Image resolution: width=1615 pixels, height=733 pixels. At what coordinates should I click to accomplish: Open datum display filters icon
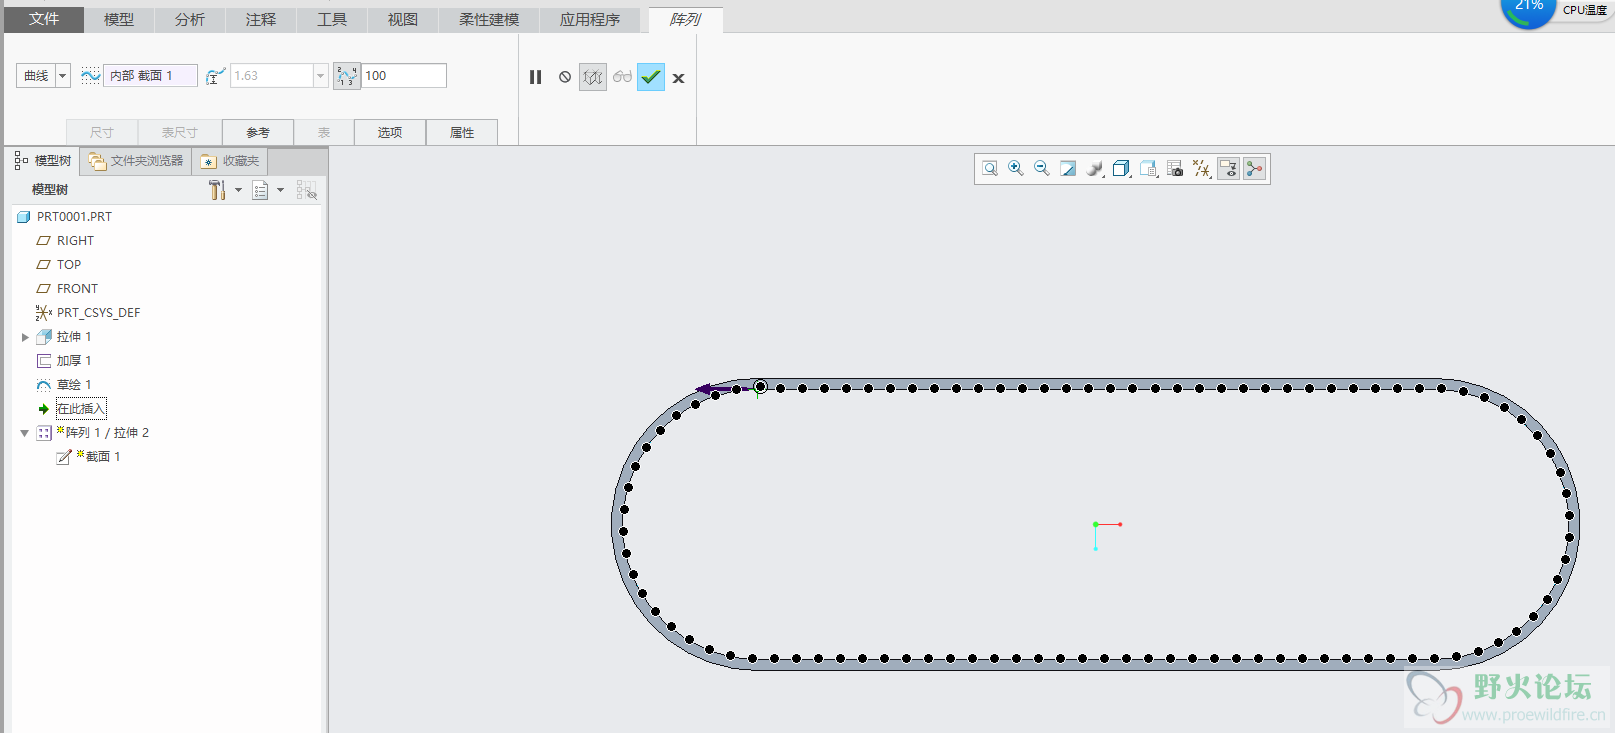click(1201, 169)
